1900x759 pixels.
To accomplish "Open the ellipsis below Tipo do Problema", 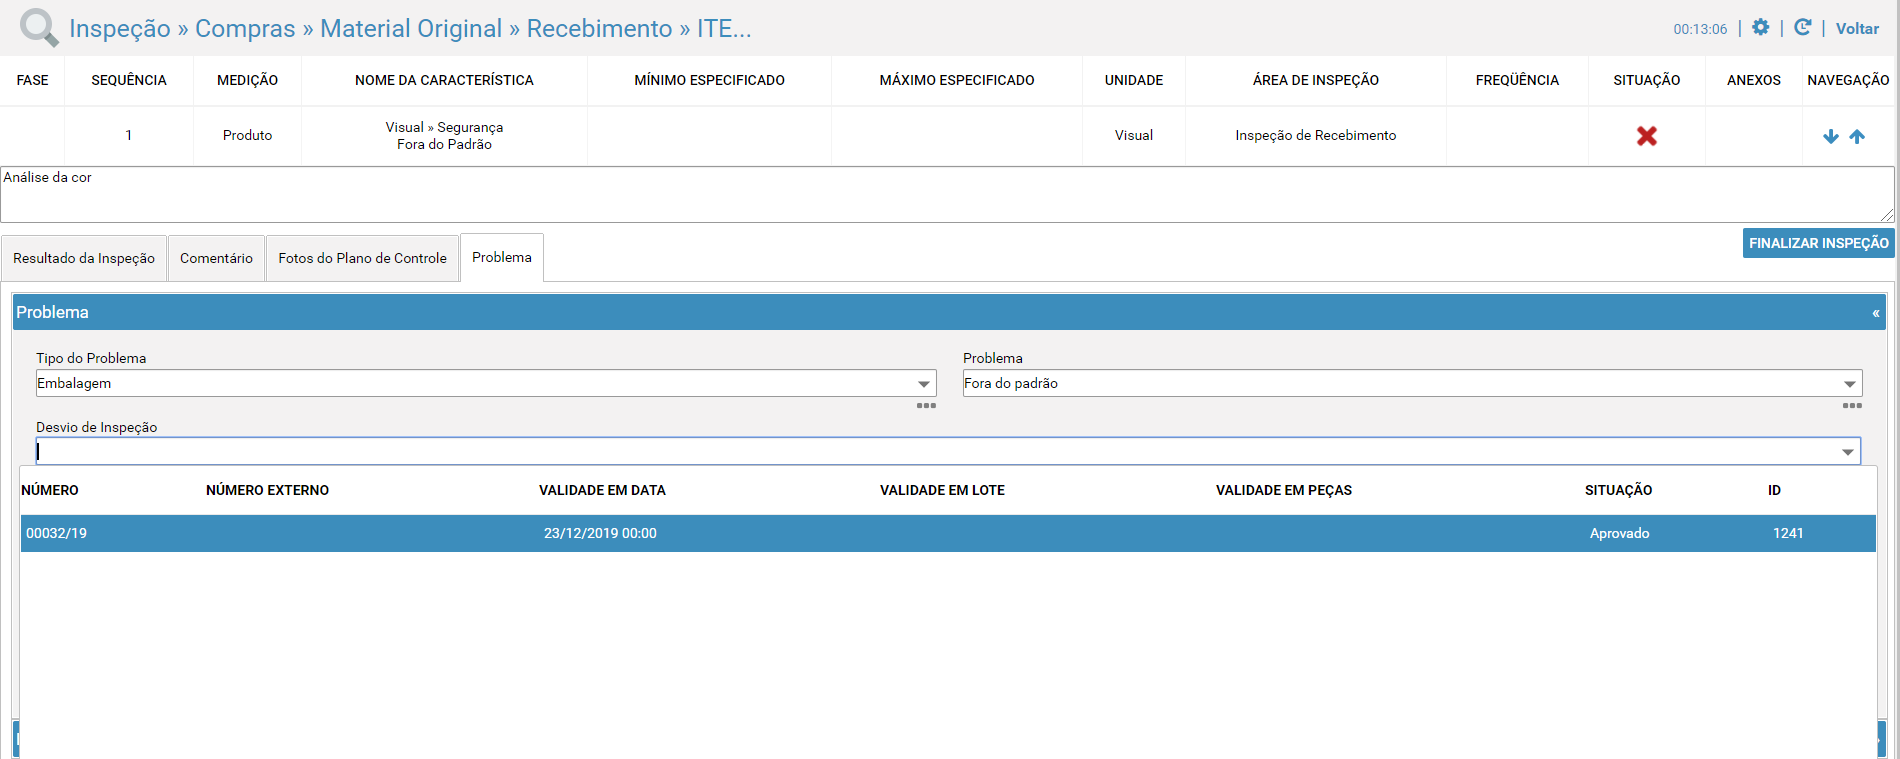I will [926, 406].
